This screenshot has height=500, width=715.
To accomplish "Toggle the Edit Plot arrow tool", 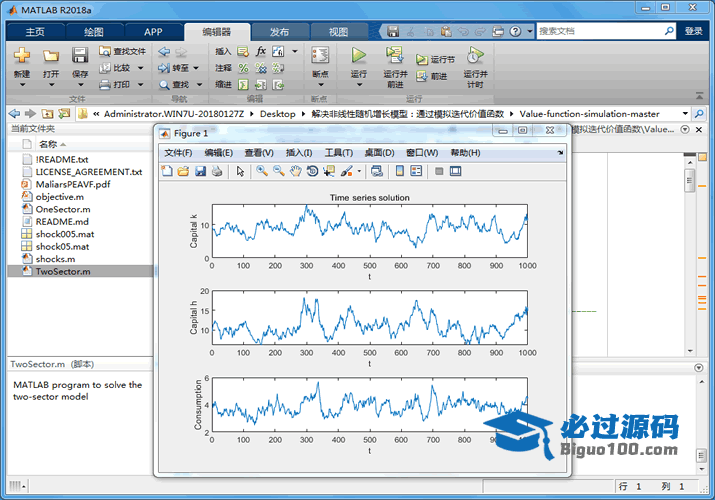I will click(240, 171).
